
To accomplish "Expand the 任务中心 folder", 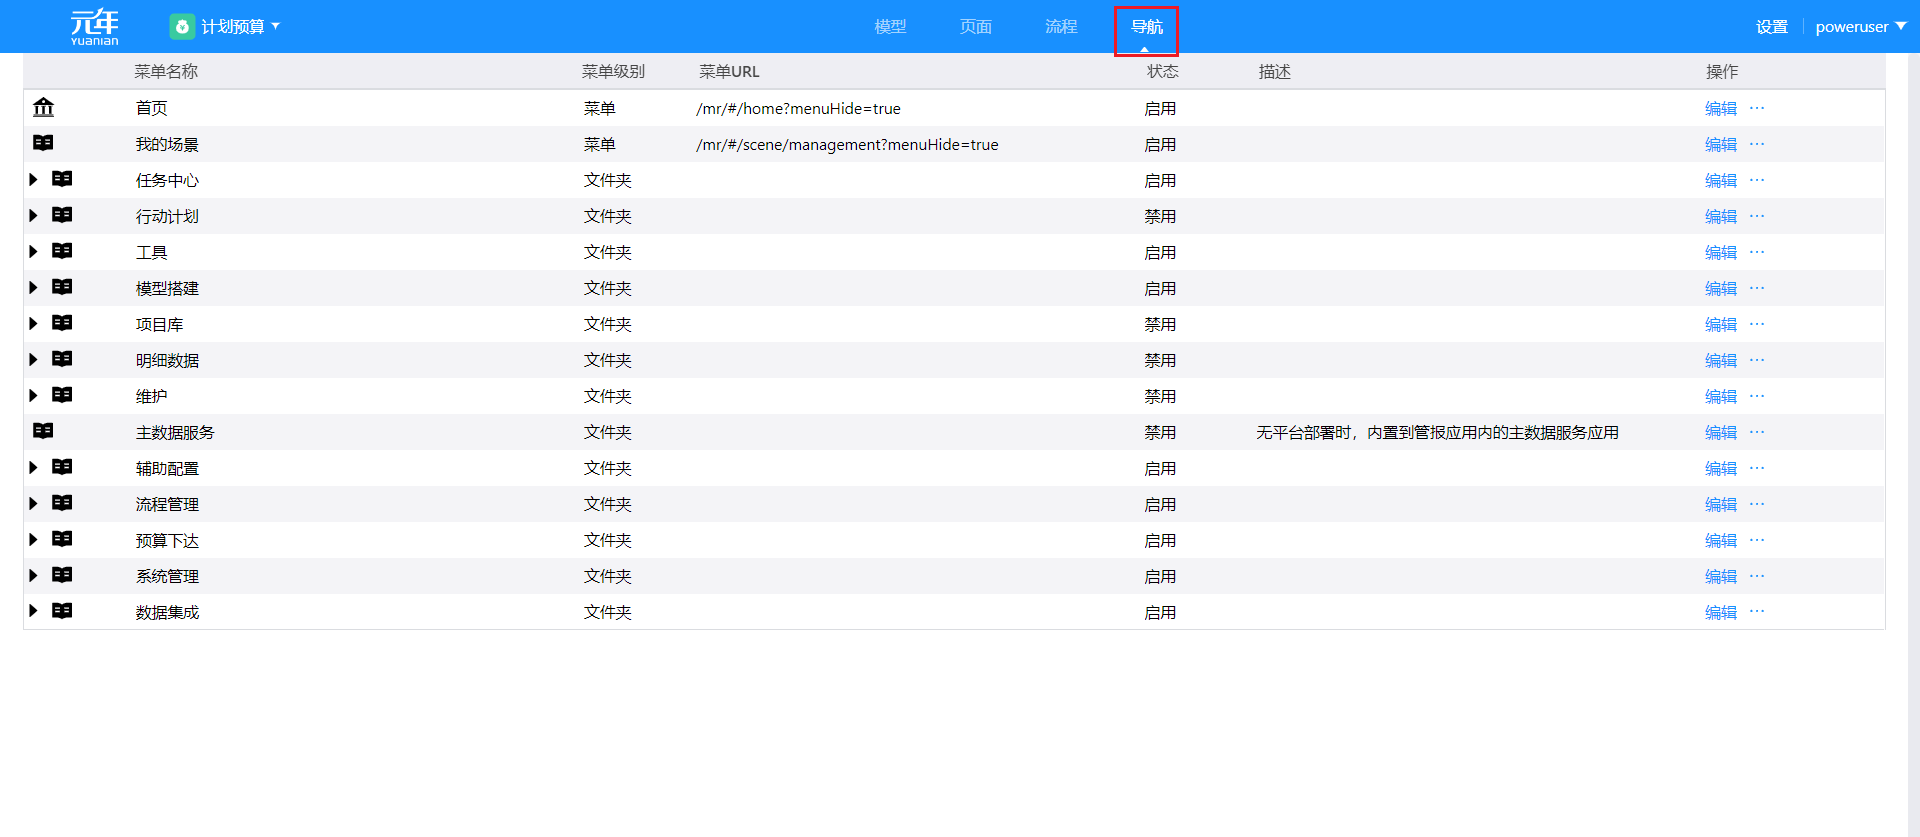I will click(33, 180).
